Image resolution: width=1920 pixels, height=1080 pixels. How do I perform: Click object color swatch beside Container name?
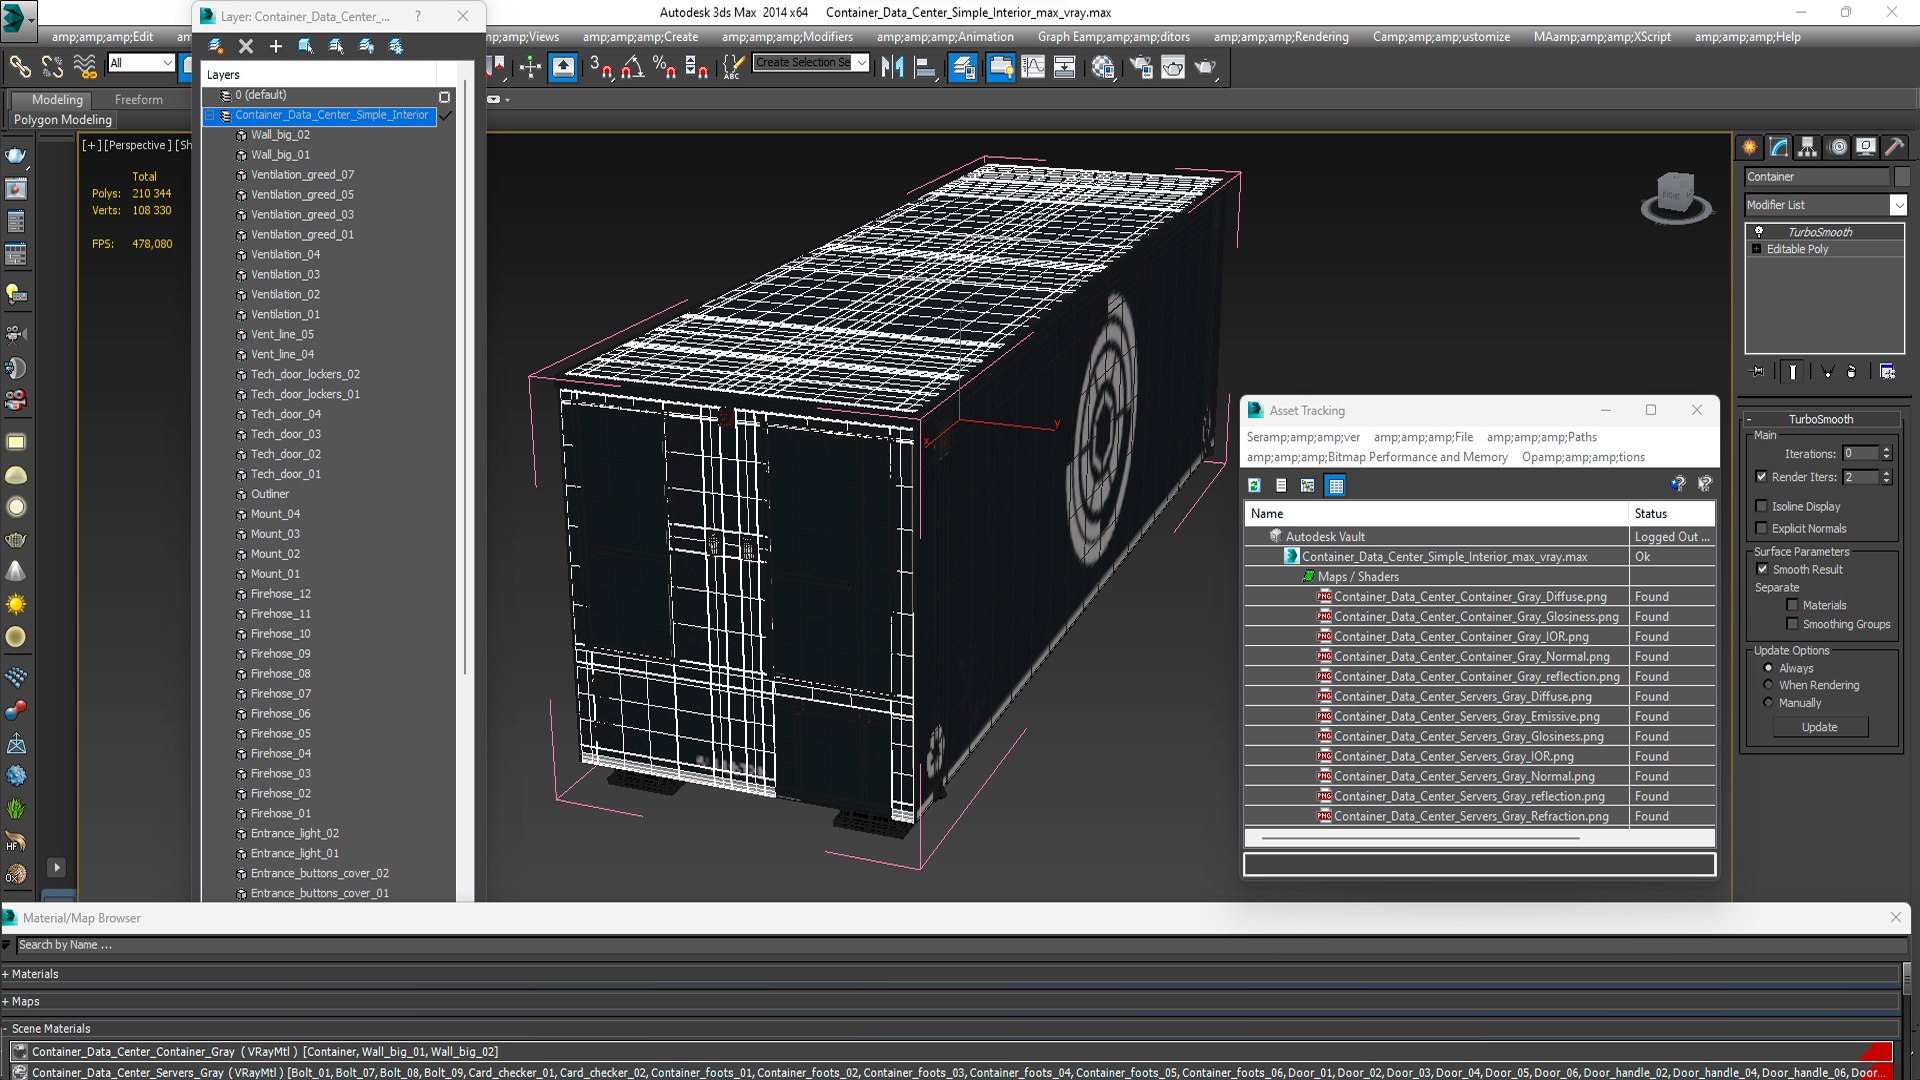[1902, 176]
